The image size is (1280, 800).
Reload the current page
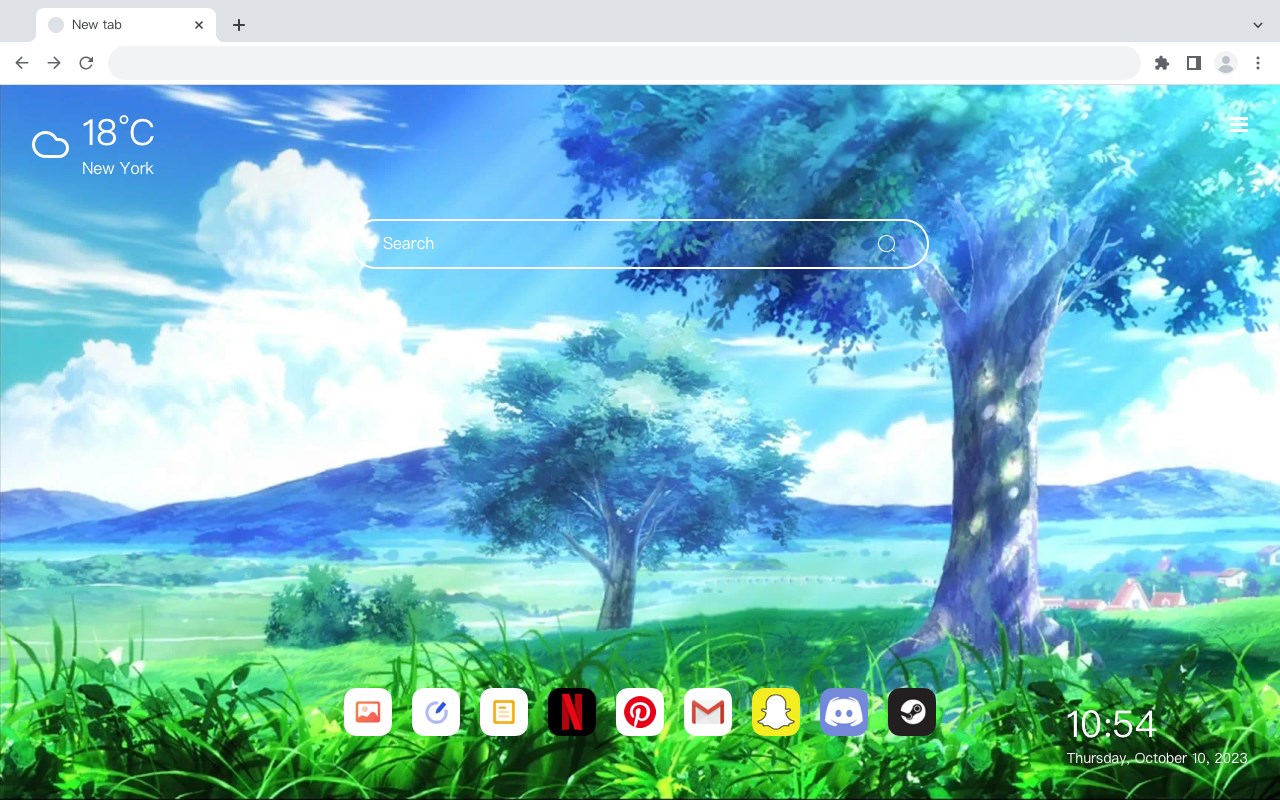point(86,63)
